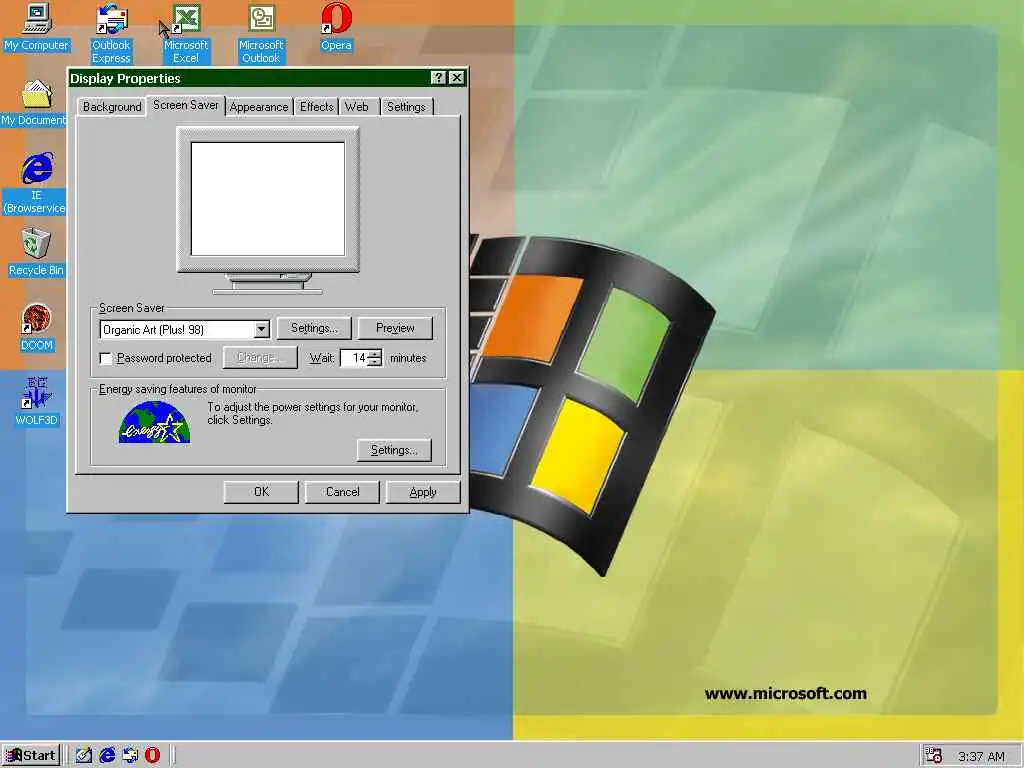
Task: Launch Opera from the quick launch bar
Action: pyautogui.click(x=152, y=755)
